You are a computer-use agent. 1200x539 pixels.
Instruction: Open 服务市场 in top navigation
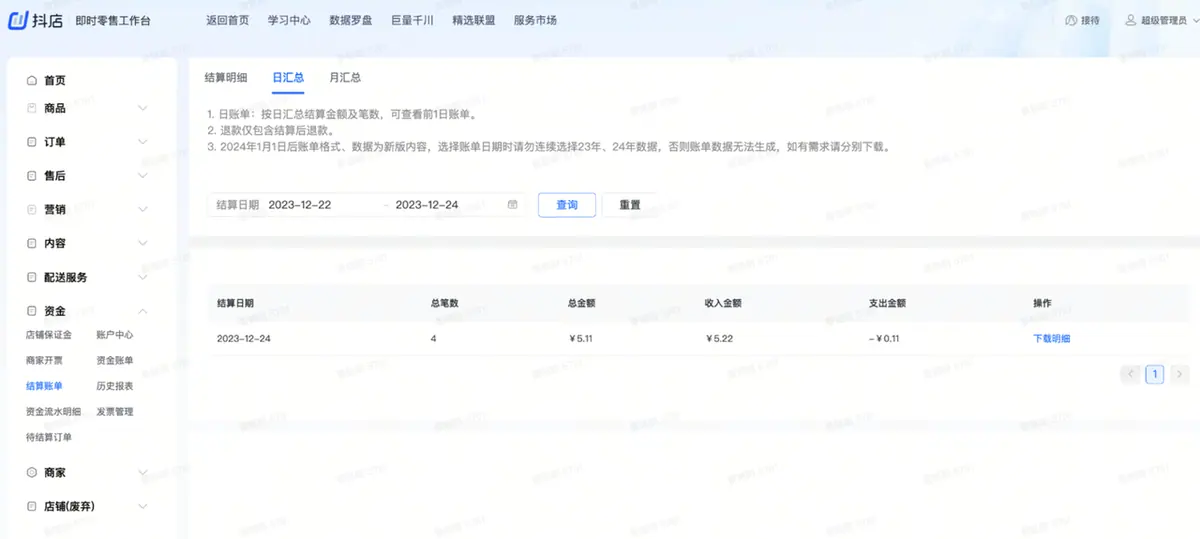tap(535, 20)
